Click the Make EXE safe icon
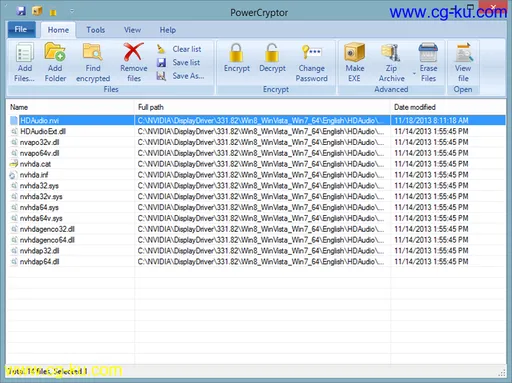 click(x=354, y=52)
